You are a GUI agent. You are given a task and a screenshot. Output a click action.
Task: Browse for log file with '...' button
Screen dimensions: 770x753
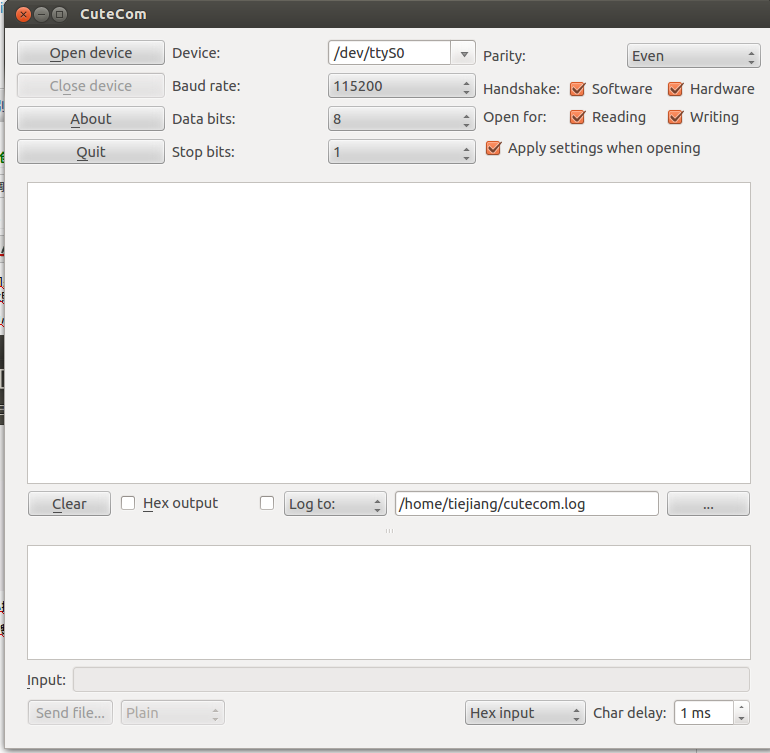[708, 503]
